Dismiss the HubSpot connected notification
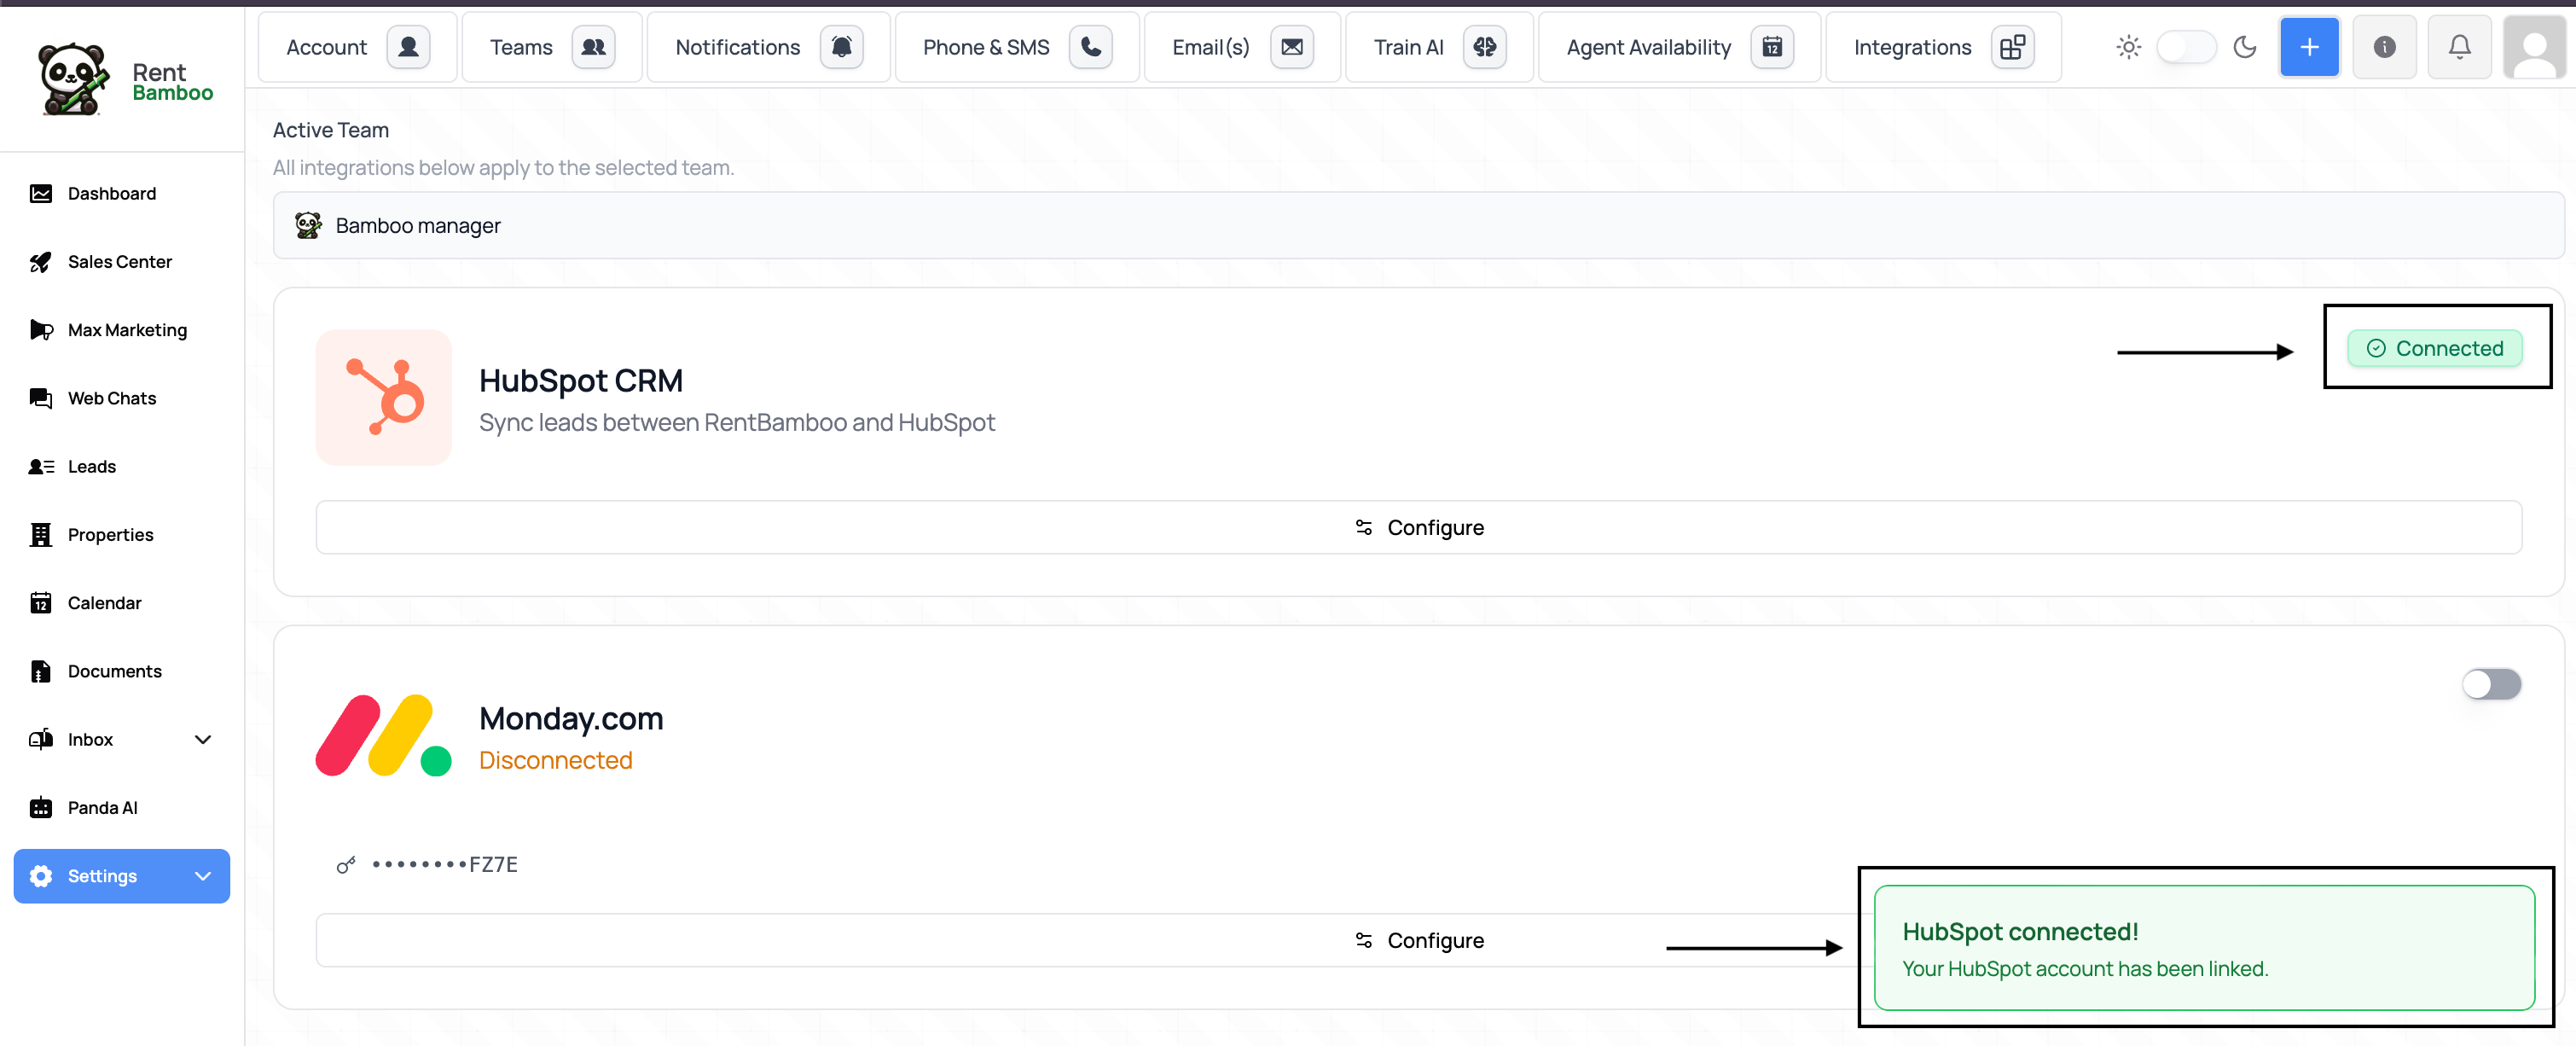Image resolution: width=2576 pixels, height=1046 pixels. coord(2204,947)
